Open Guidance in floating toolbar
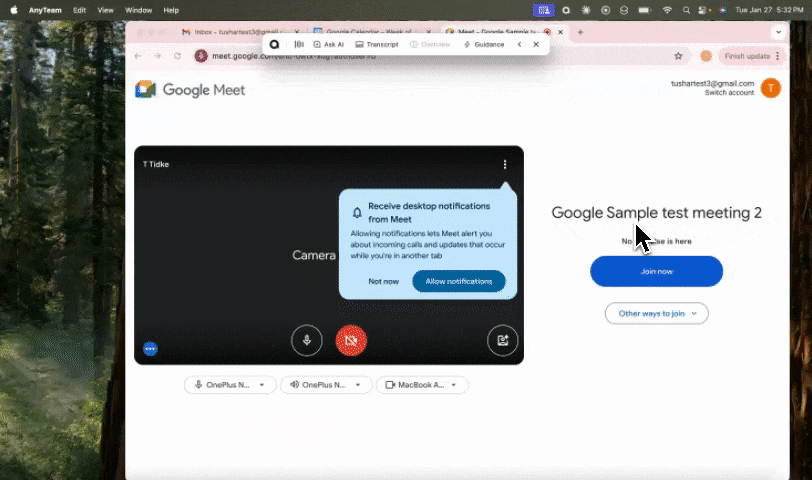This screenshot has height=480, width=812. coord(484,45)
